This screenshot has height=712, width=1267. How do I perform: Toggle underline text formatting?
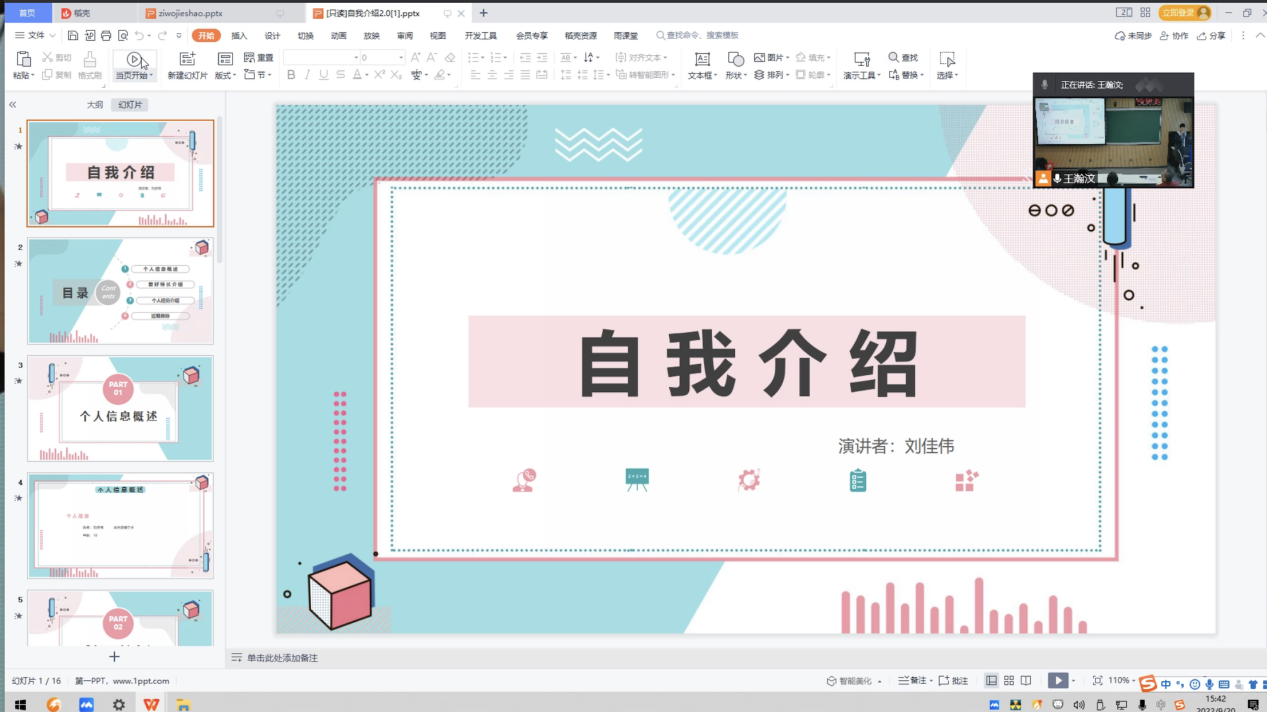(x=323, y=75)
